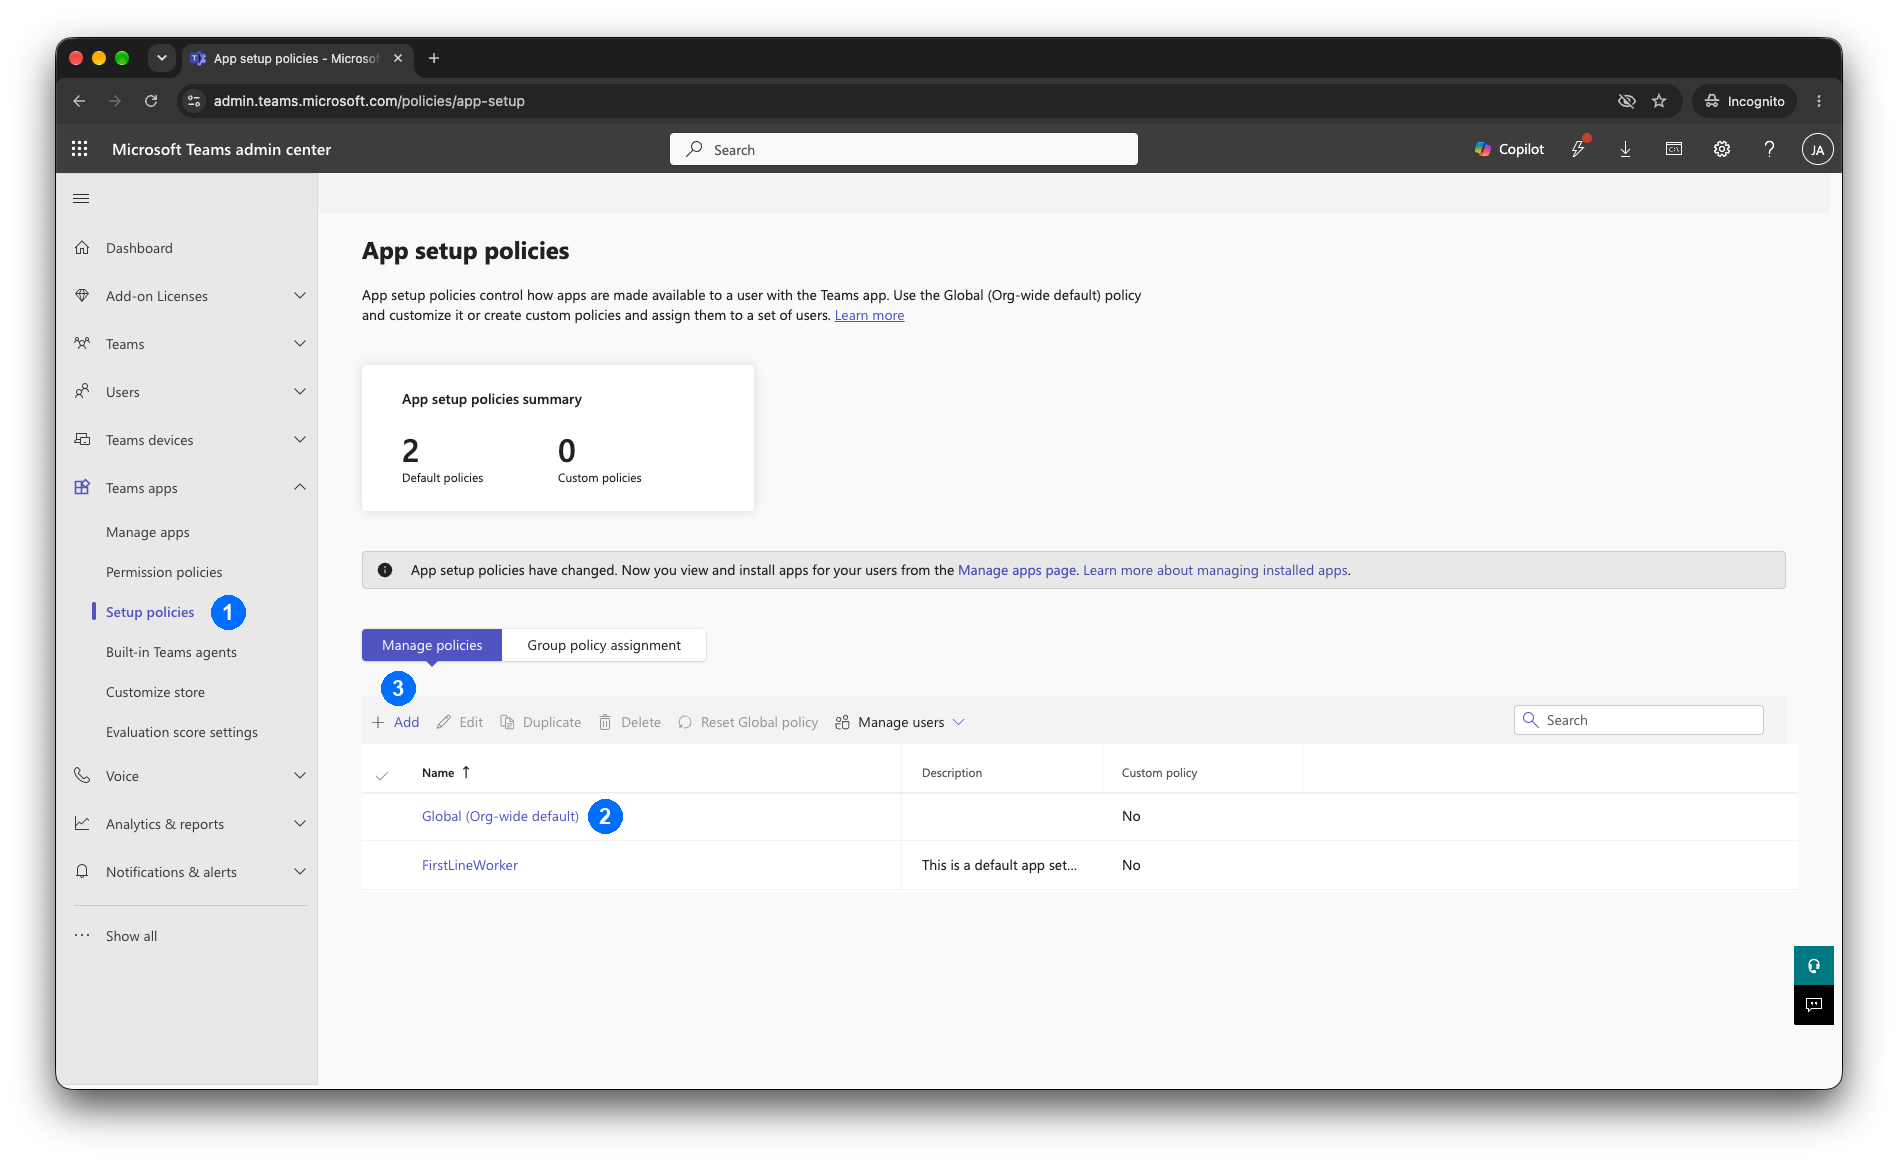Open the browser tab search dropdown
The width and height of the screenshot is (1898, 1163).
tap(162, 58)
